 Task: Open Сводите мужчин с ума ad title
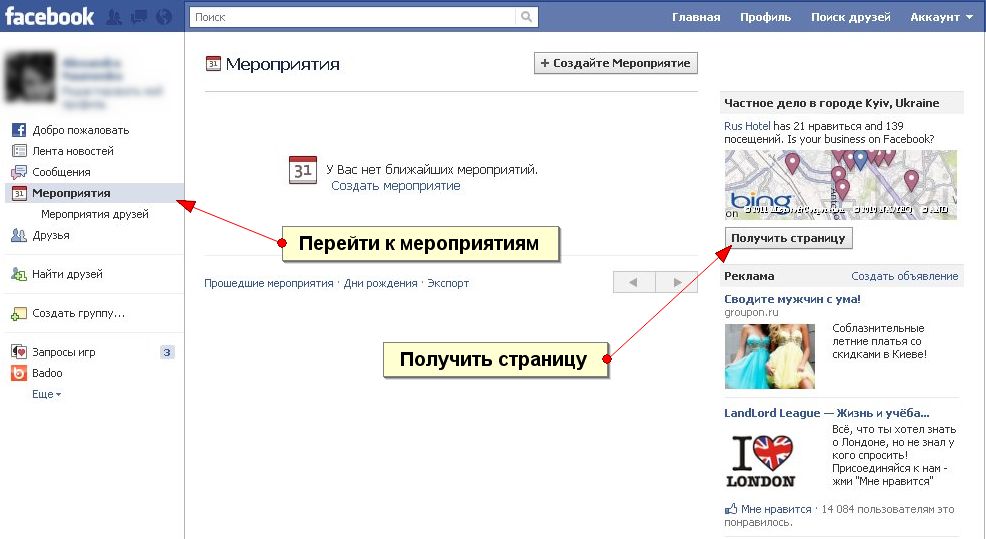coord(792,299)
